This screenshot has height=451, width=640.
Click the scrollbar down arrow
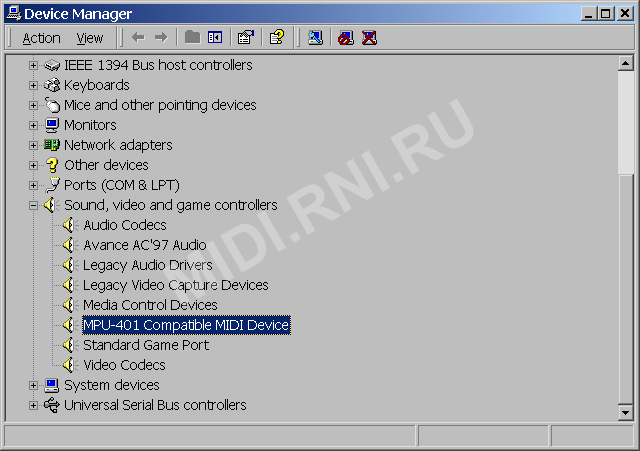(625, 412)
